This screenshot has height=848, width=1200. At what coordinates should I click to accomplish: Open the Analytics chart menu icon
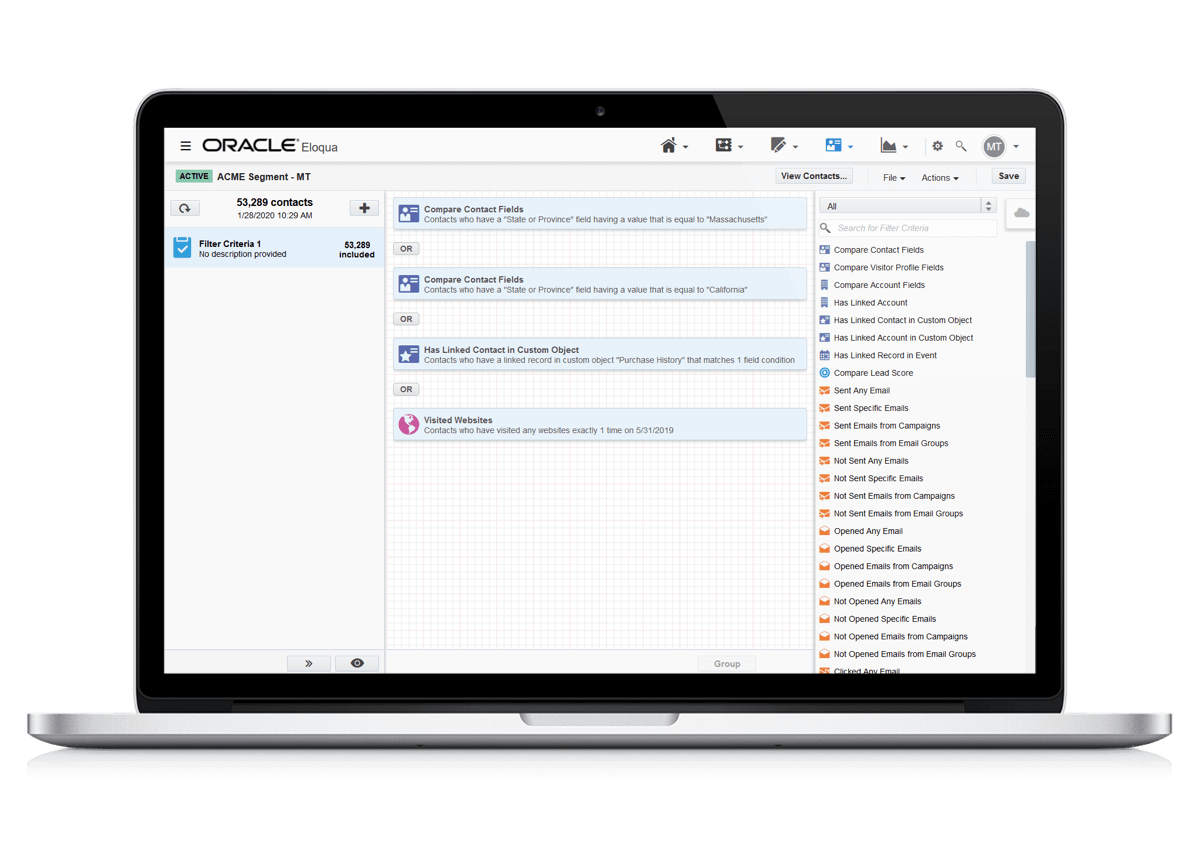(888, 146)
